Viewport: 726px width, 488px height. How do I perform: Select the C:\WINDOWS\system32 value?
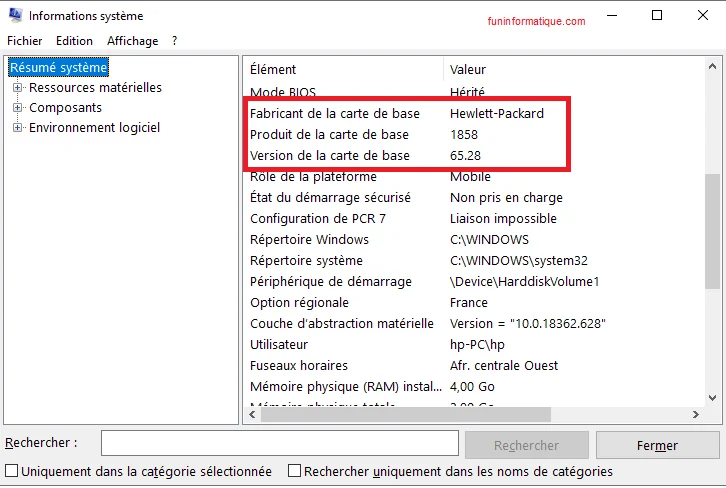(x=519, y=261)
